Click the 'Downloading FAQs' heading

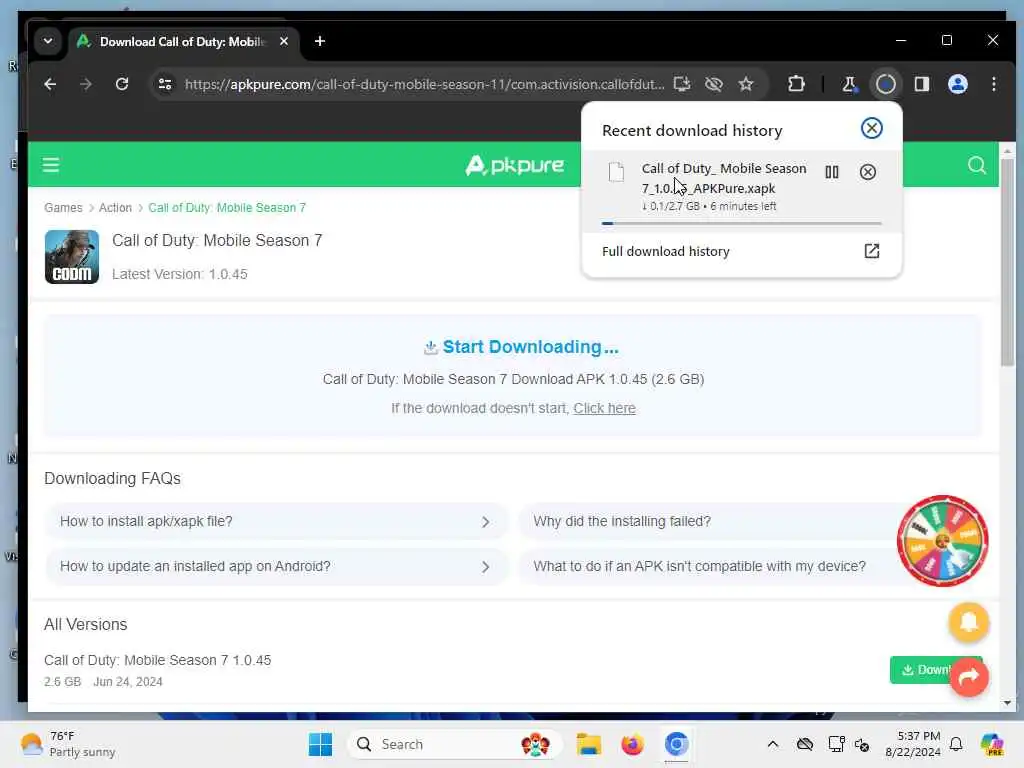tap(112, 479)
